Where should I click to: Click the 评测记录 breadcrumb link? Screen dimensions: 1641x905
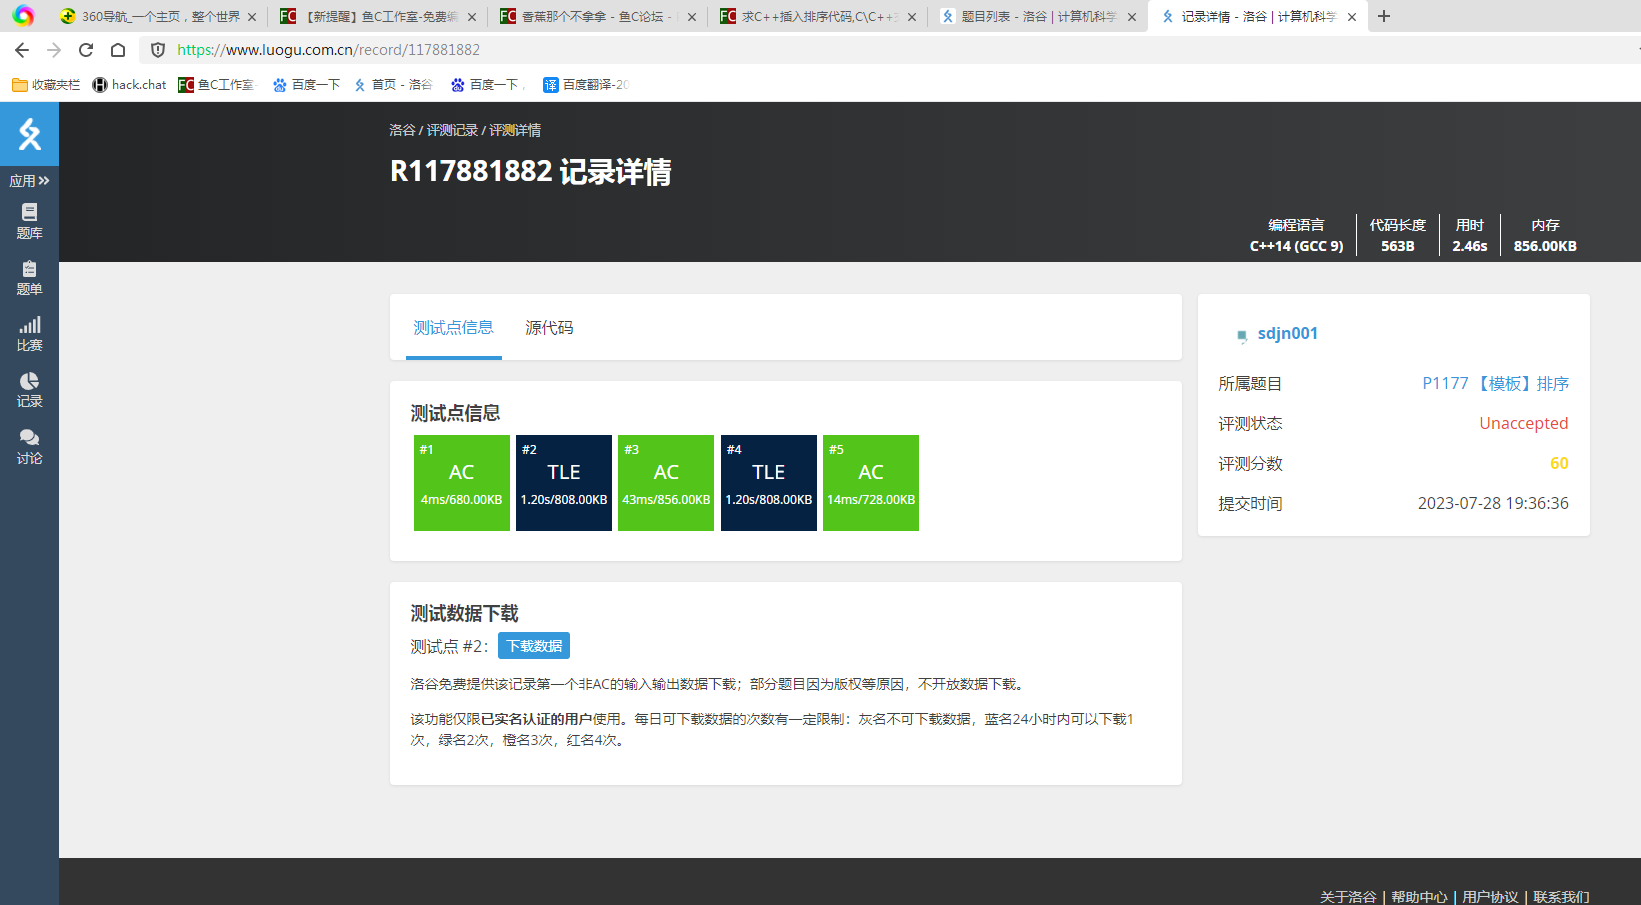click(452, 130)
